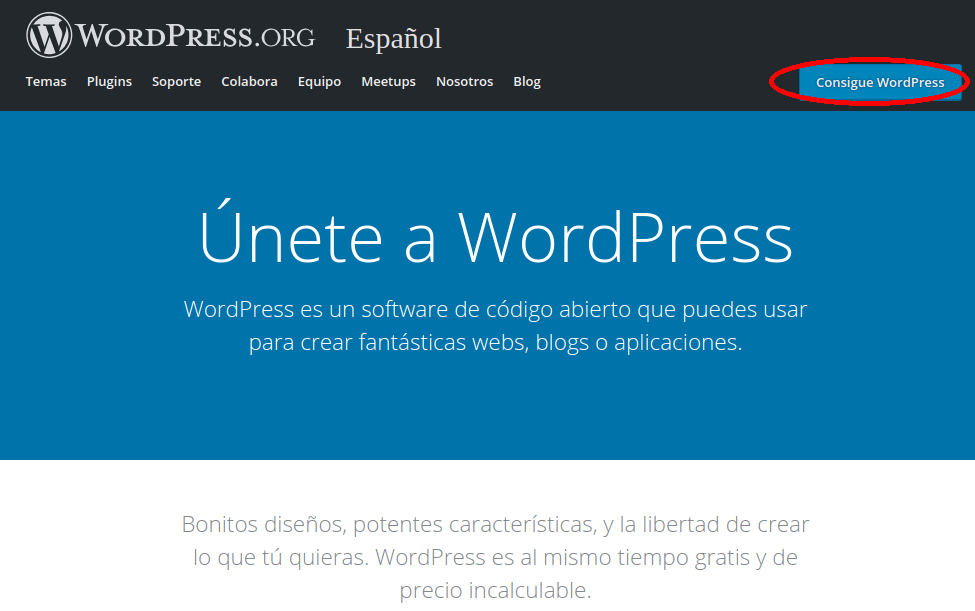Click the WordPress circular W logo
975x611 pixels.
click(x=49, y=35)
